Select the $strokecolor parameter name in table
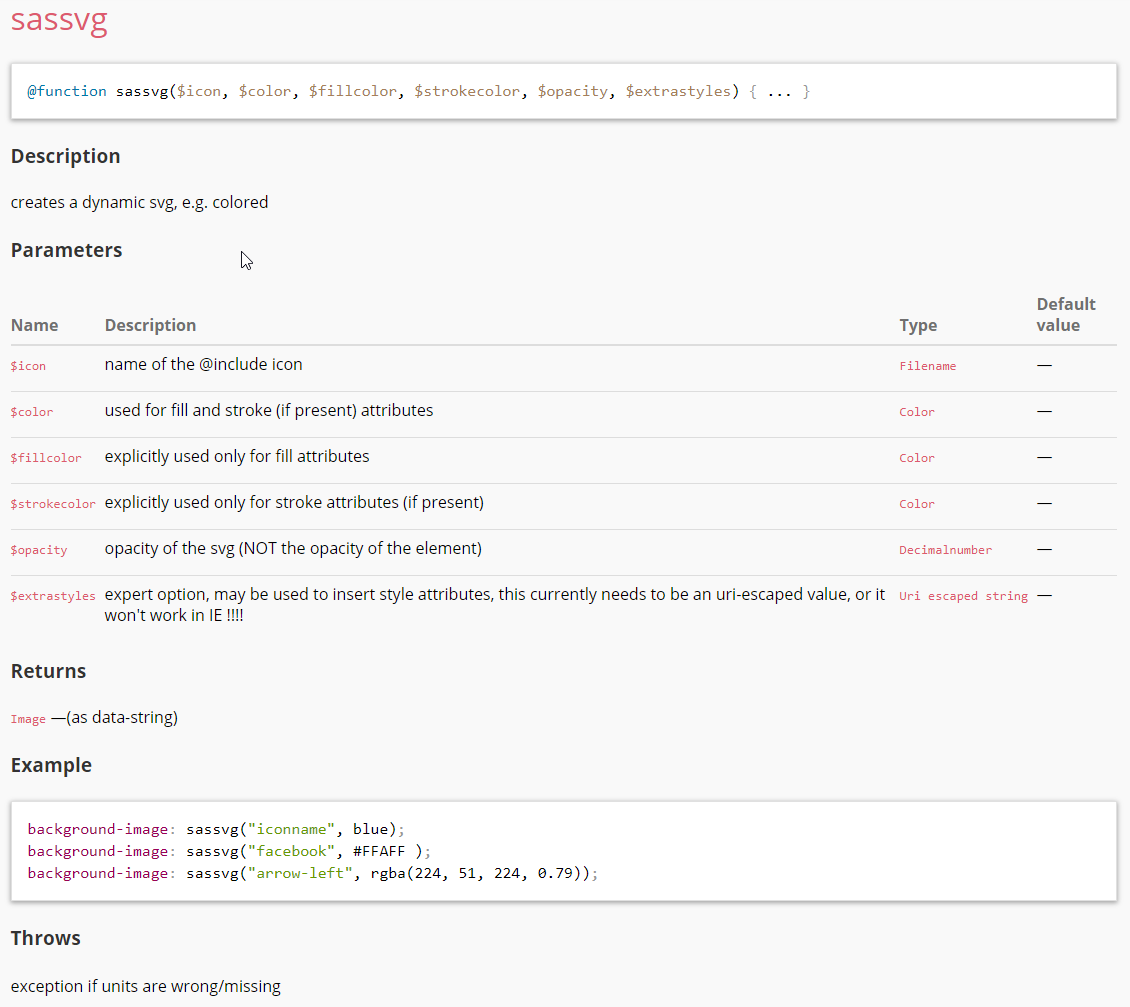This screenshot has width=1130, height=1007. 53,505
